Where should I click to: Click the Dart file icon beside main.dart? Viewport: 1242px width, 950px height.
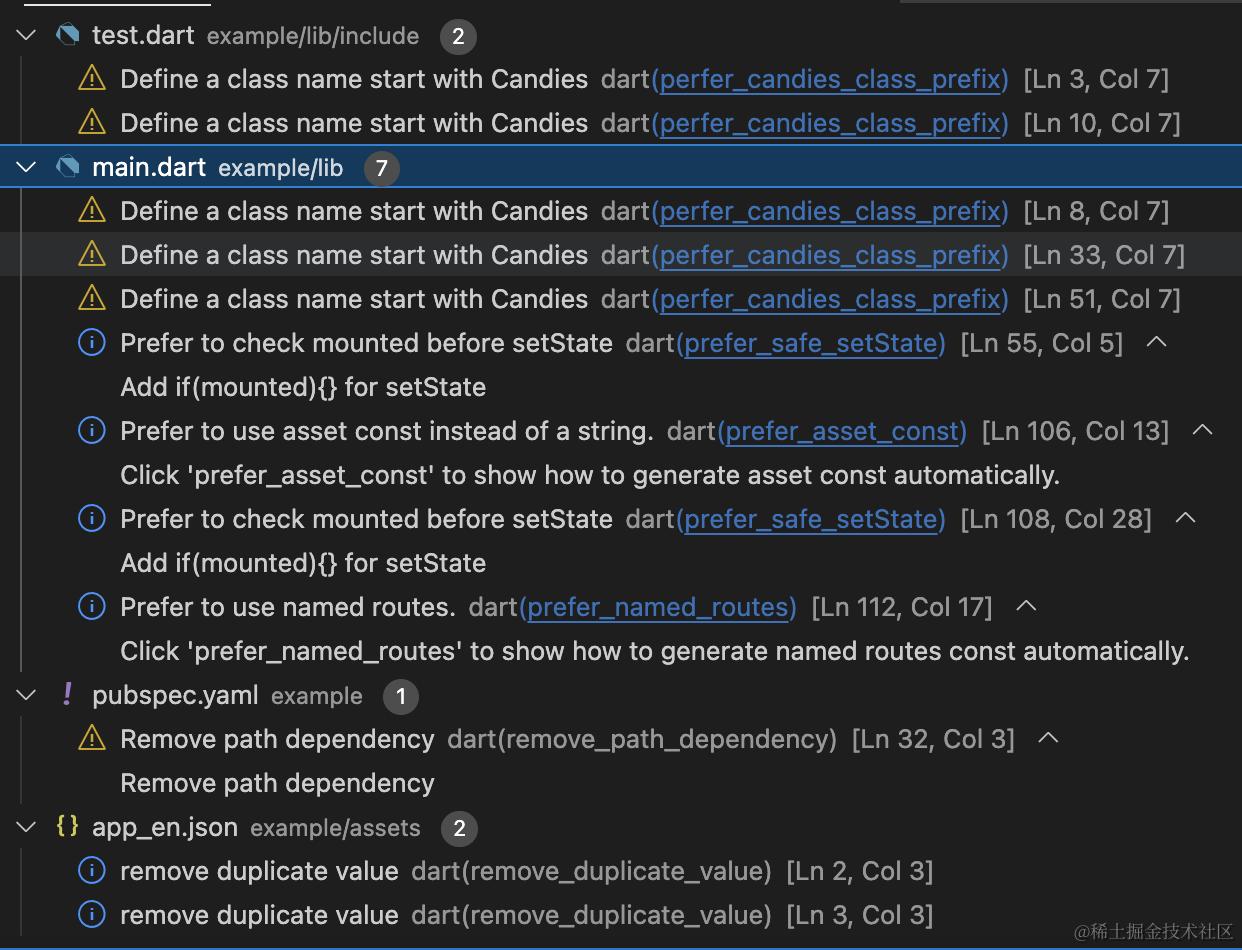(x=68, y=167)
